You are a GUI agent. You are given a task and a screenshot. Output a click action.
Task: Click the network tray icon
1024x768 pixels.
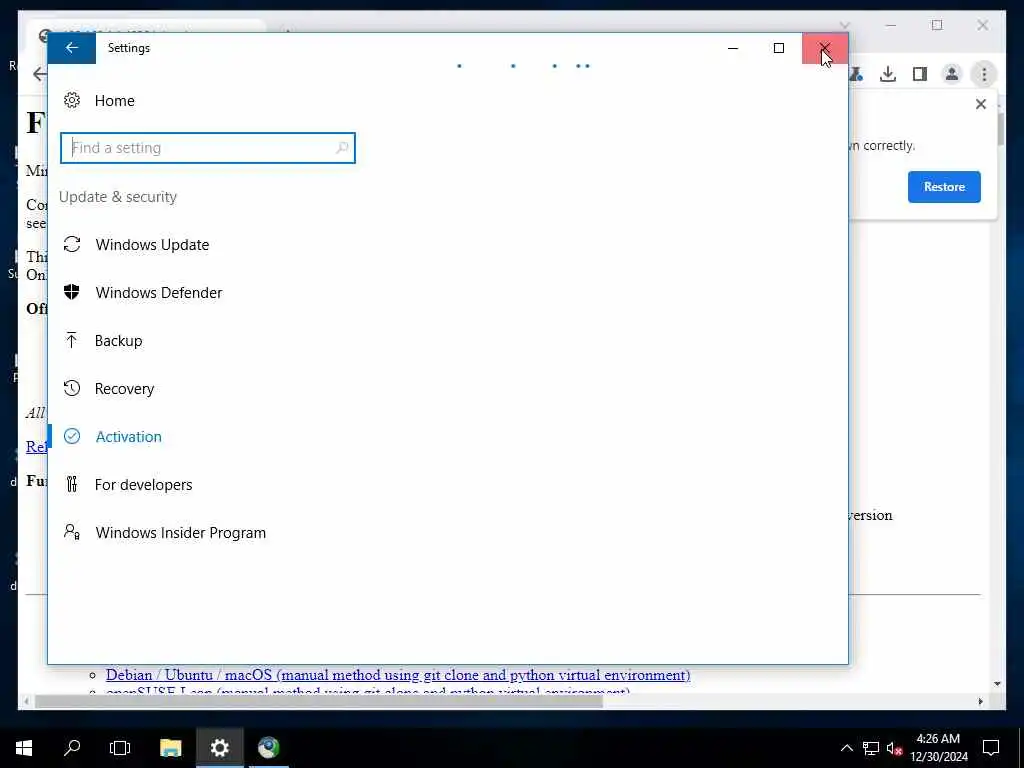pos(871,748)
